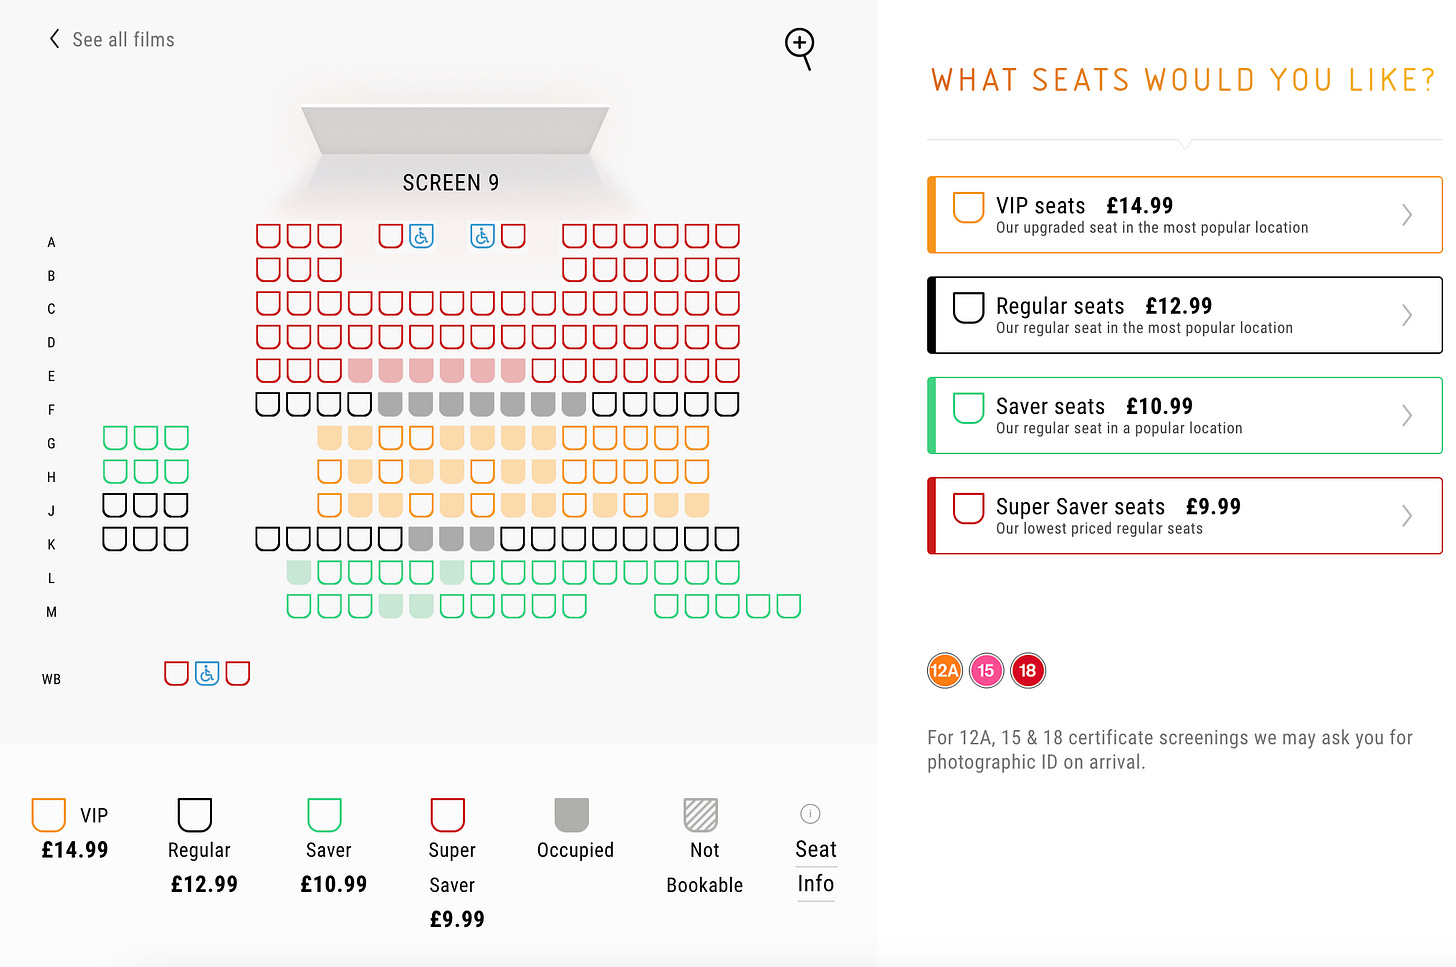Select last green seat in row M
Image resolution: width=1456 pixels, height=967 pixels.
(789, 606)
